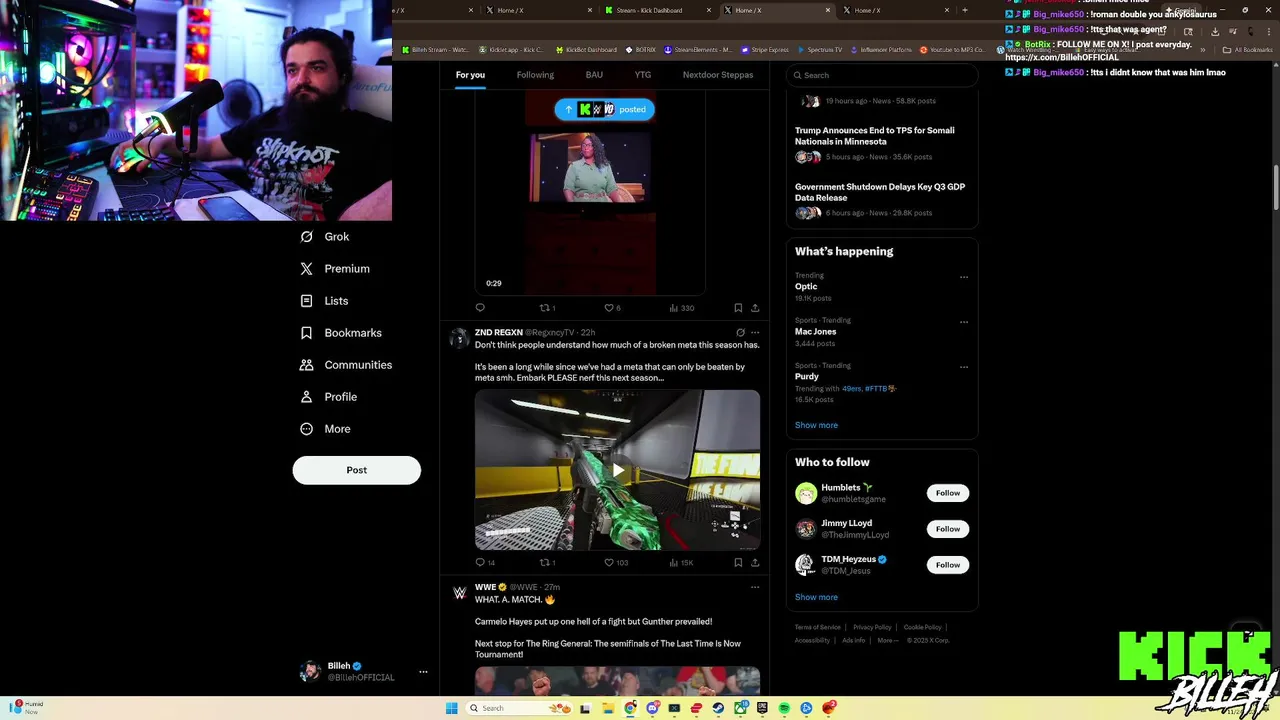Click the white Post button
The image size is (1280, 720).
[356, 470]
